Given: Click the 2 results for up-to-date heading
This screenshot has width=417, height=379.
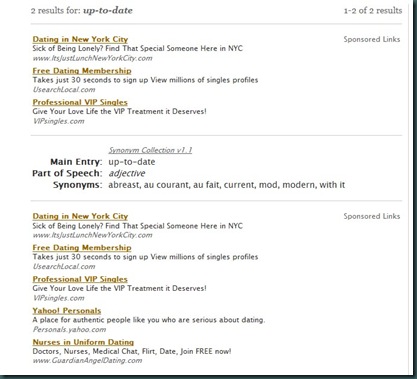Looking at the screenshot, I should coord(82,11).
